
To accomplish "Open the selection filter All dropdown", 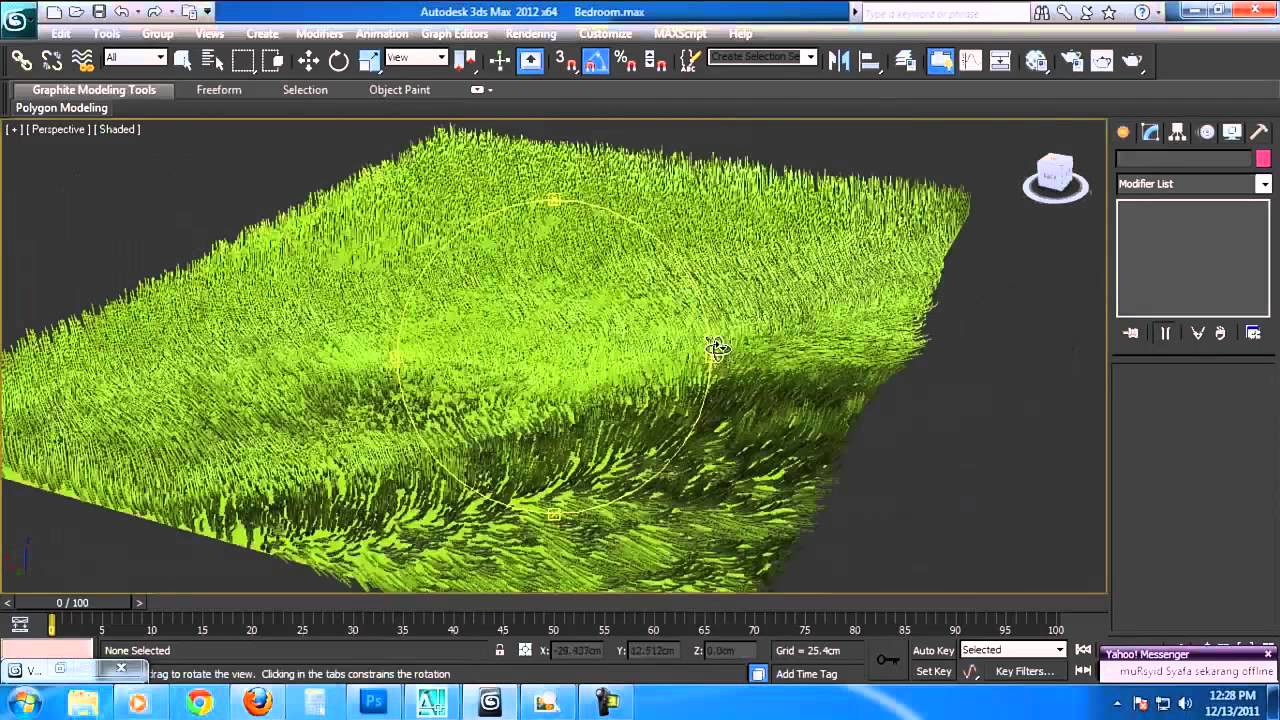I will (x=135, y=57).
